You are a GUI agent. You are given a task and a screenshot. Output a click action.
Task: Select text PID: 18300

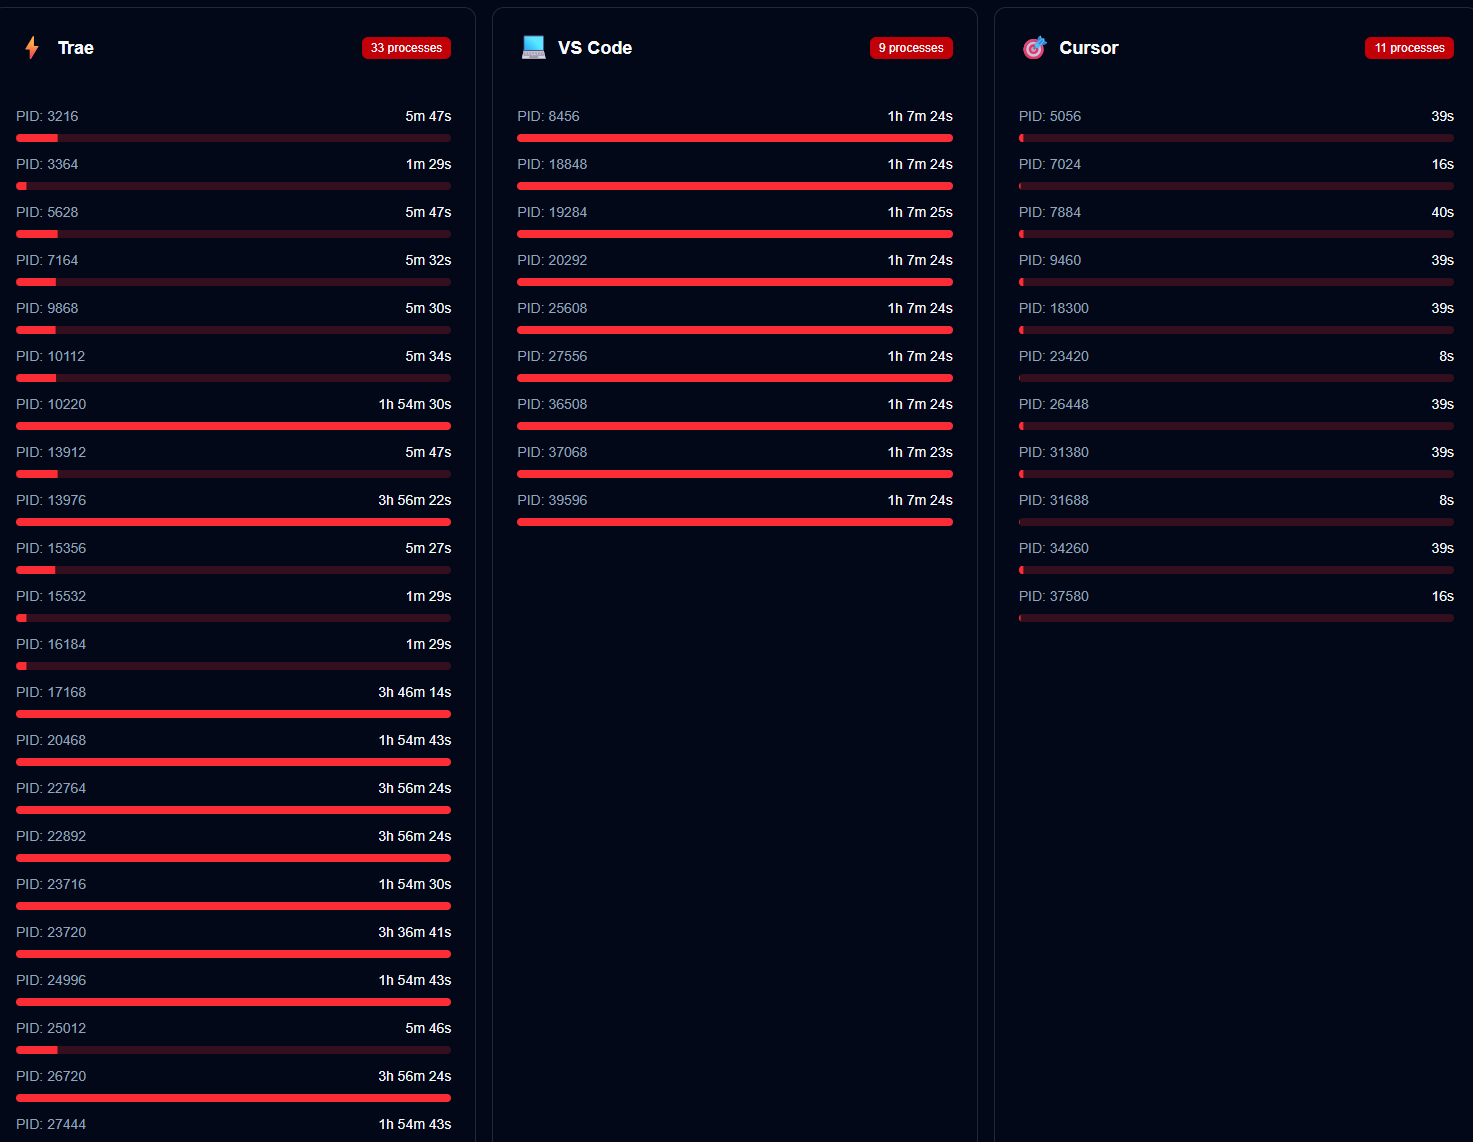(1054, 308)
